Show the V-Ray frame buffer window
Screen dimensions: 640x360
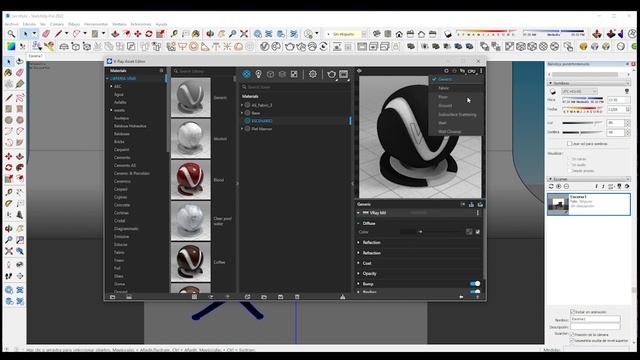tap(344, 74)
